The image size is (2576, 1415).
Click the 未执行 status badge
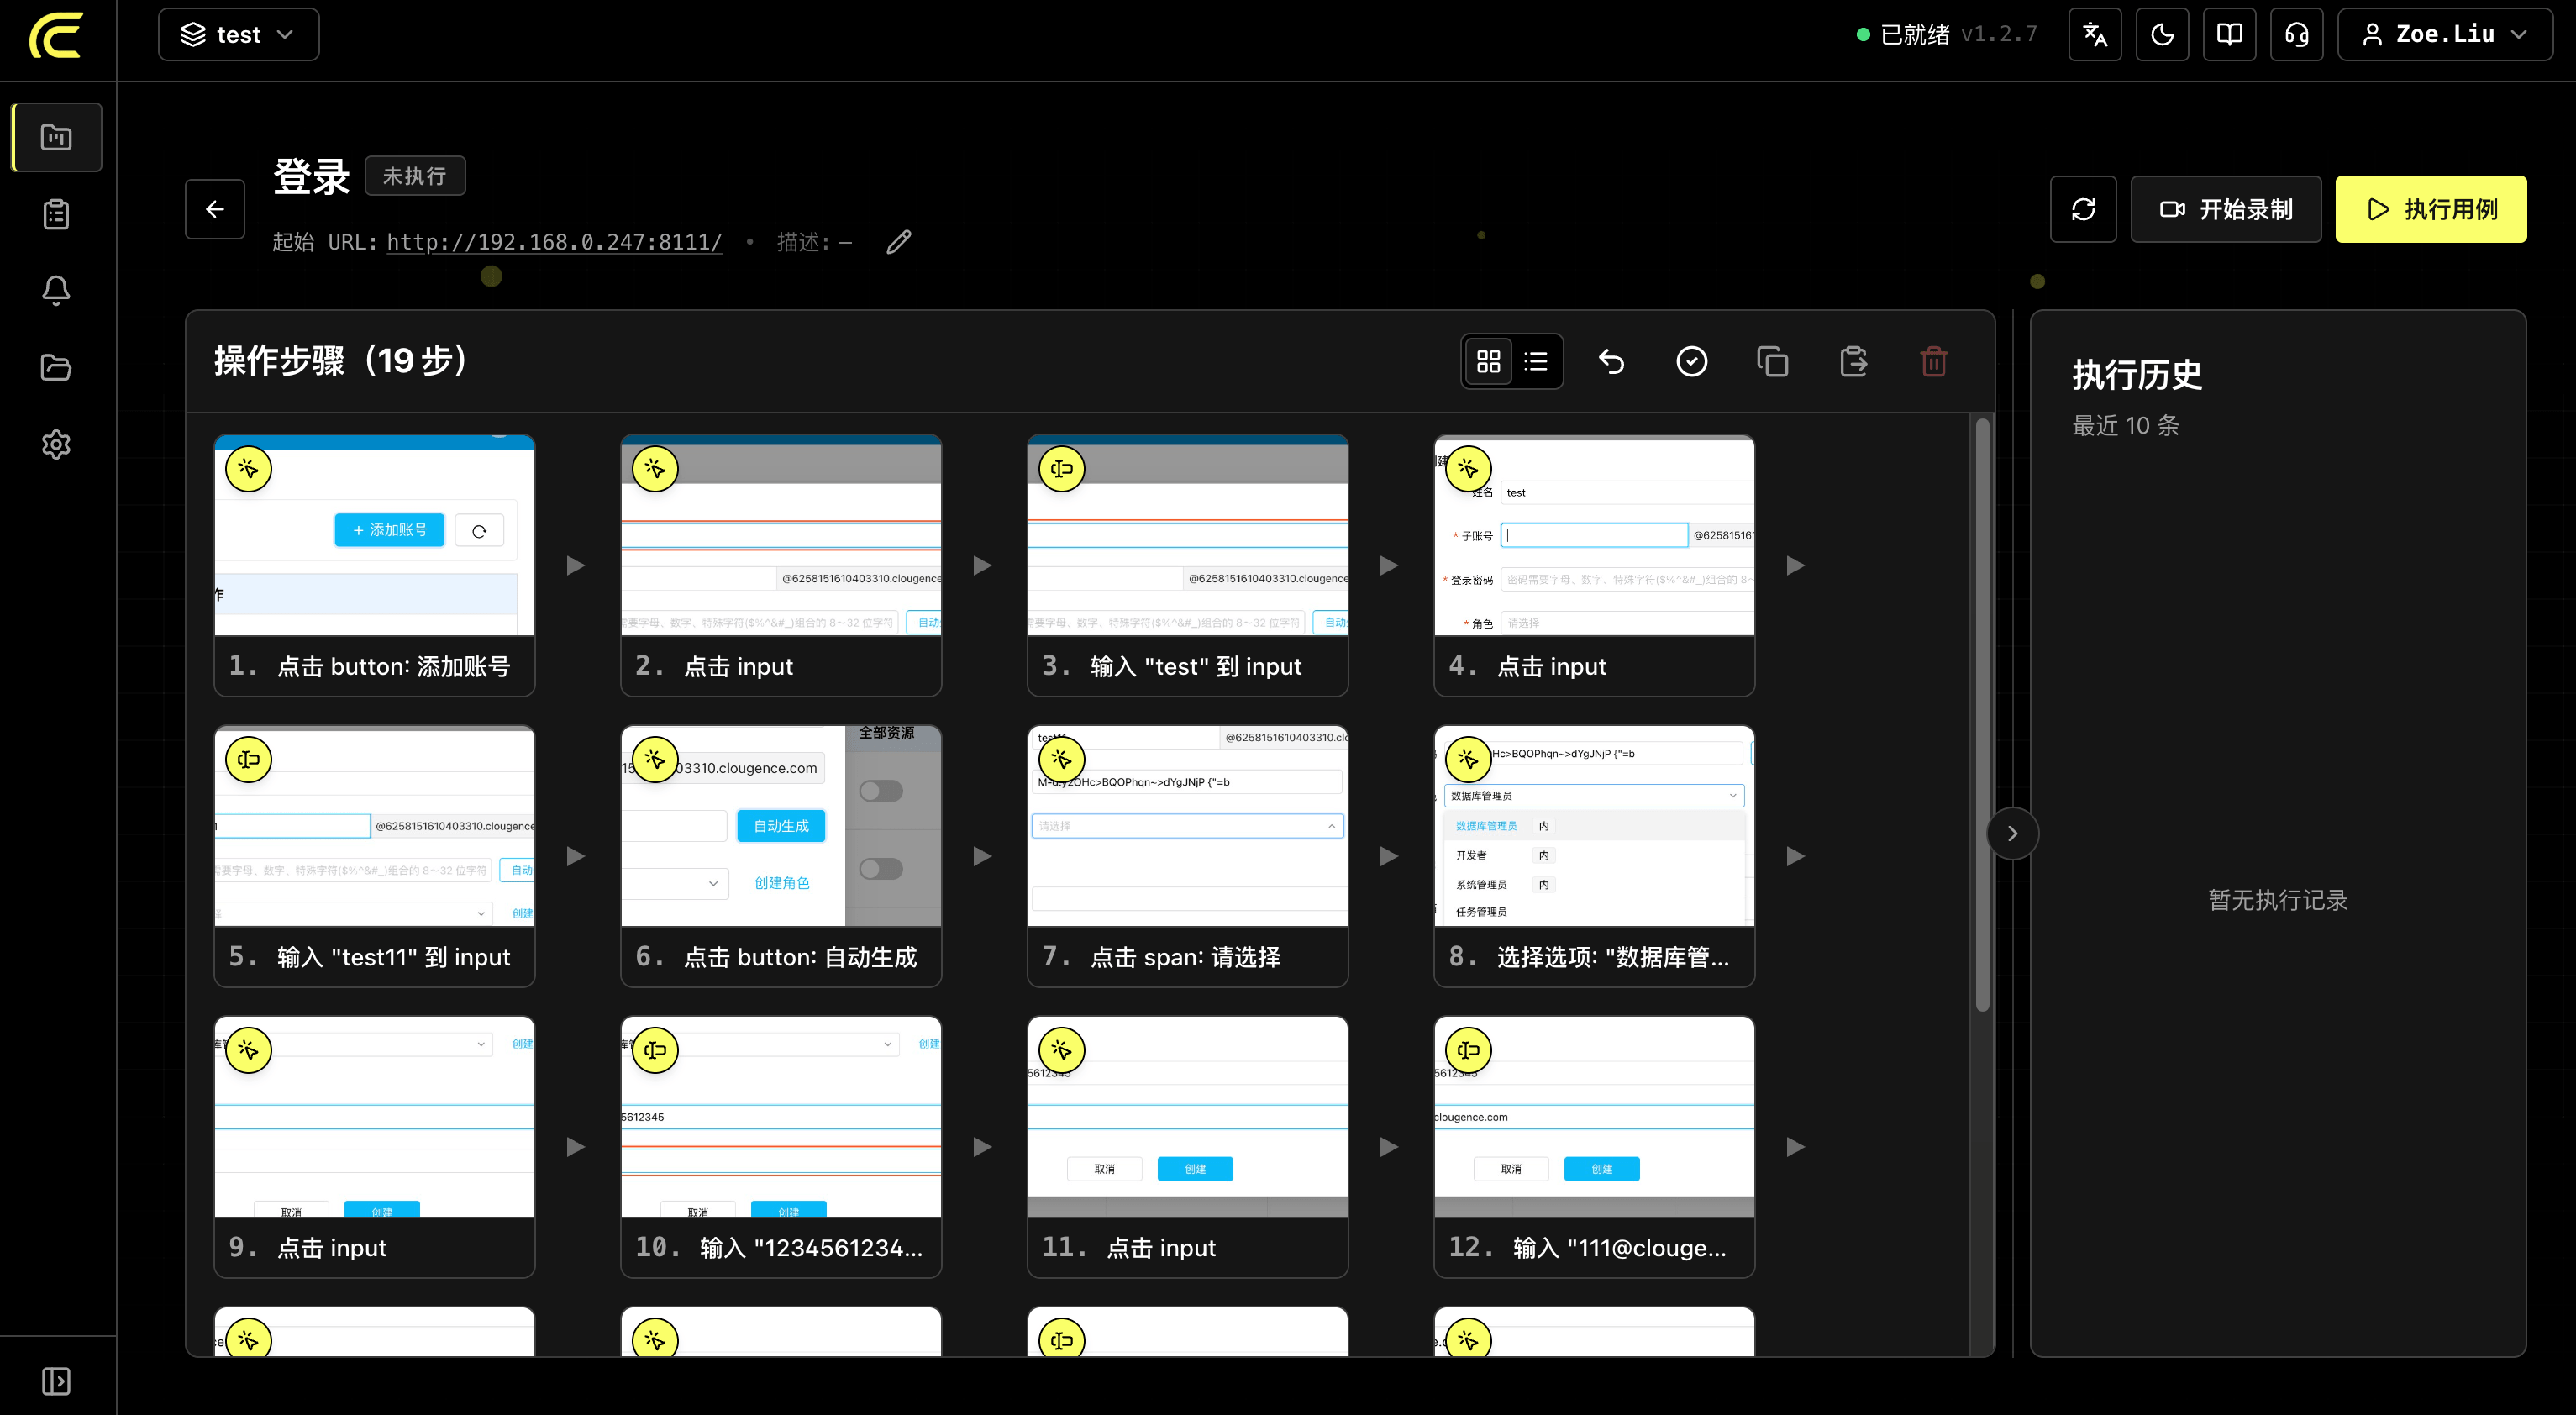click(415, 176)
